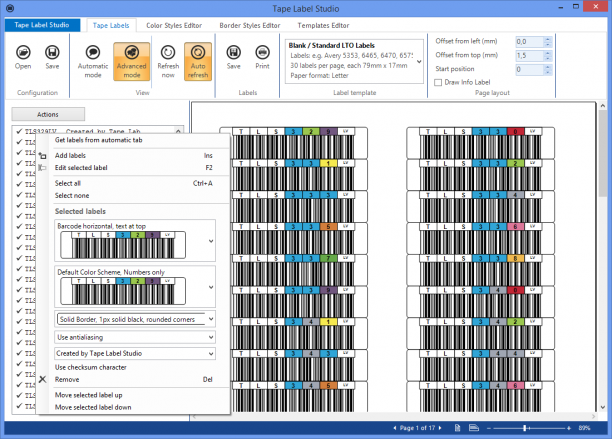Click the 89% zoom level text
612x439 pixels.
584,428
